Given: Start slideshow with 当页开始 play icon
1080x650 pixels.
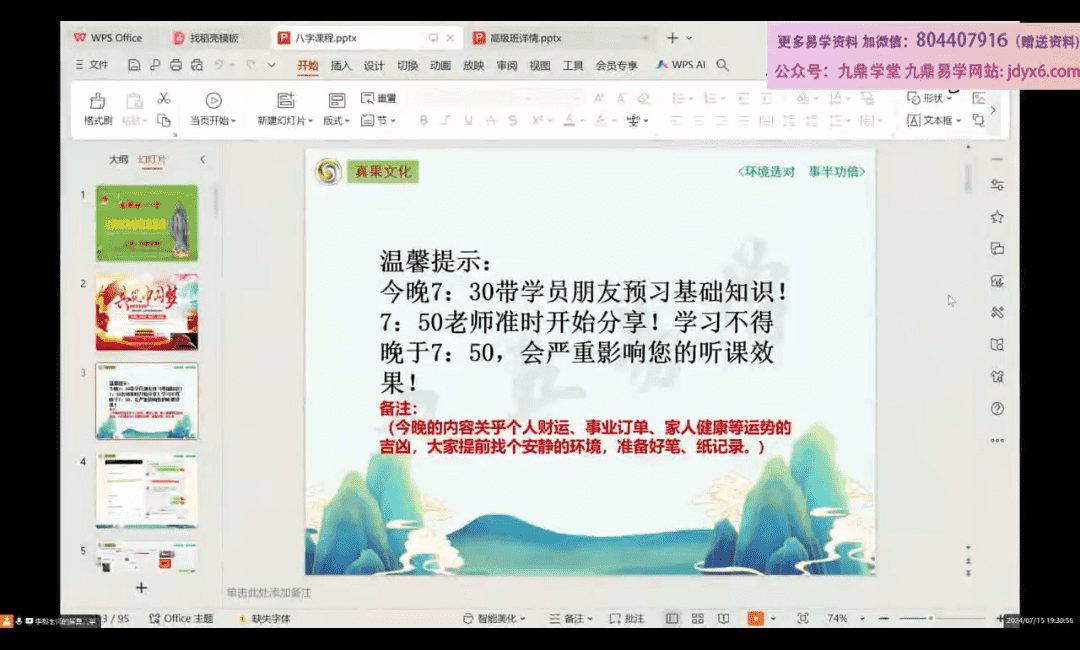Looking at the screenshot, I should click(213, 100).
